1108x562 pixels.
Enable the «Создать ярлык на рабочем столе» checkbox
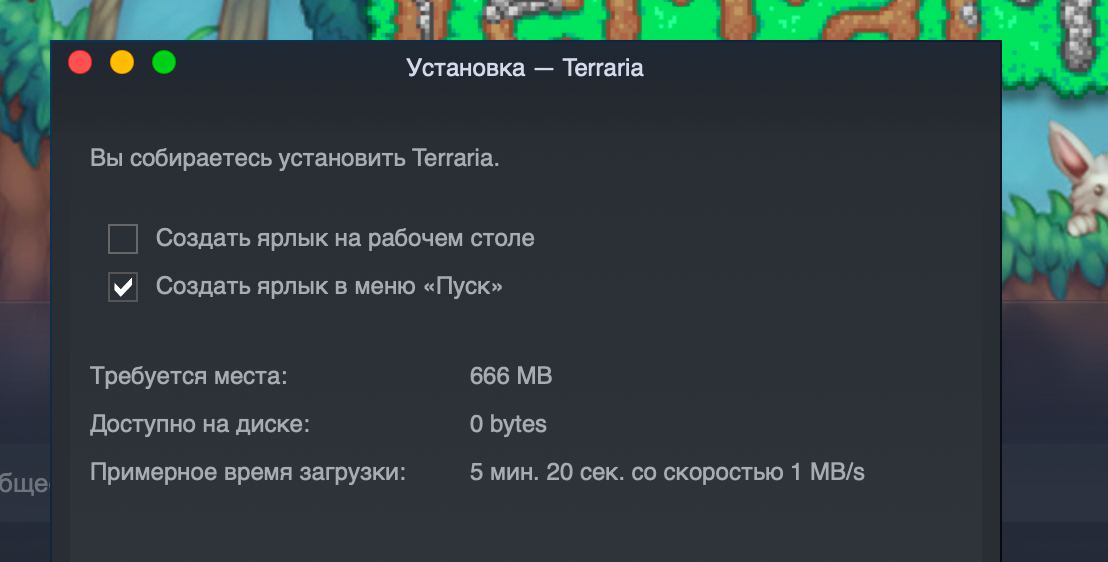coord(123,239)
